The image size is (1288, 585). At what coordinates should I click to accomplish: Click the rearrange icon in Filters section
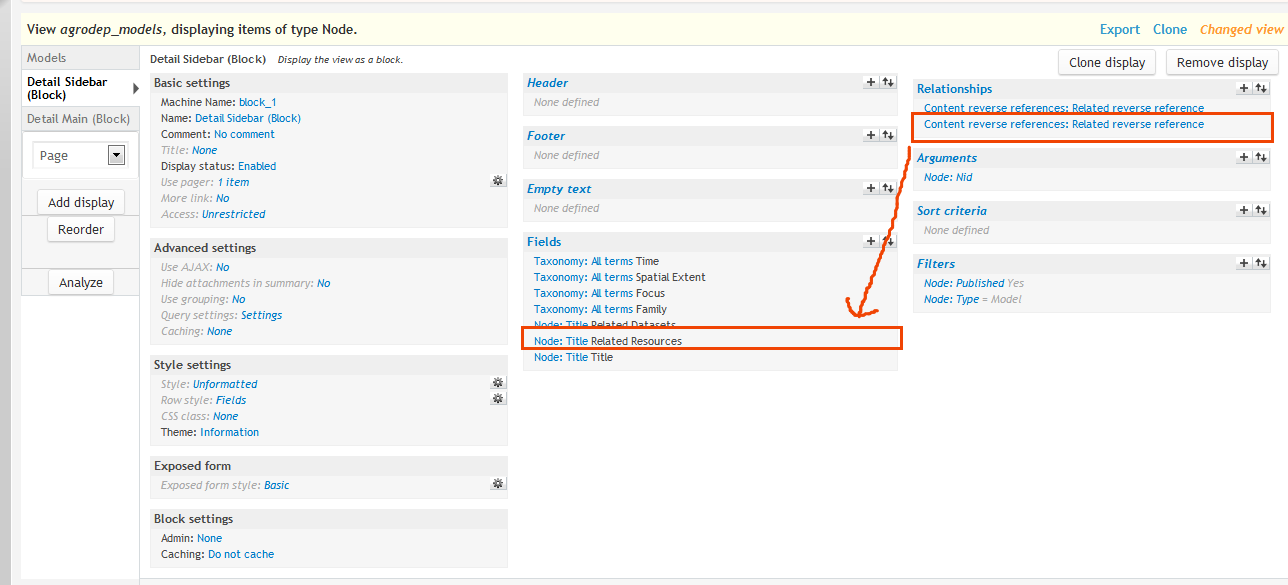coord(1260,264)
